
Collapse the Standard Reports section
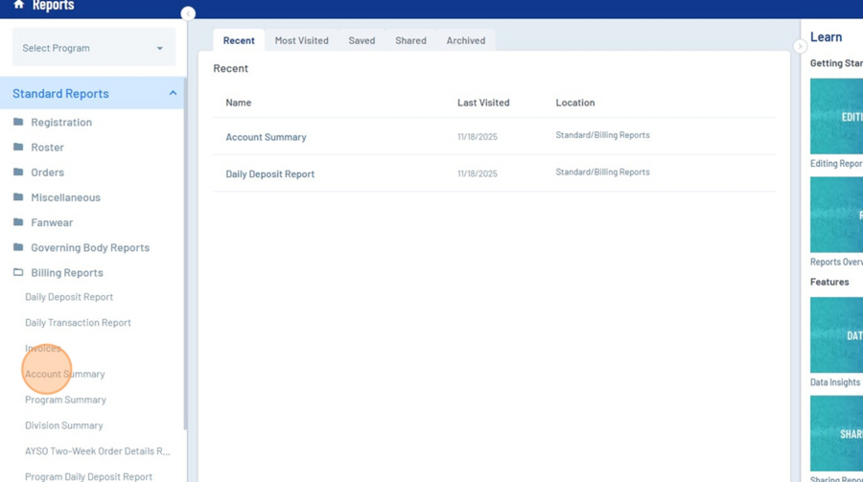[172, 93]
